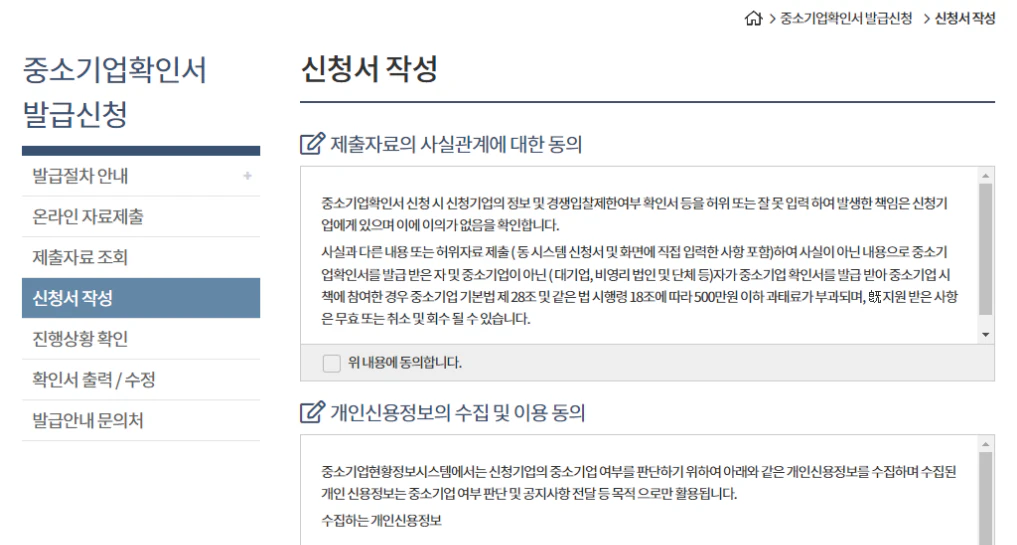Click 개인신용정보의 수집 및 이용 동의 heading text

pyautogui.click(x=458, y=413)
